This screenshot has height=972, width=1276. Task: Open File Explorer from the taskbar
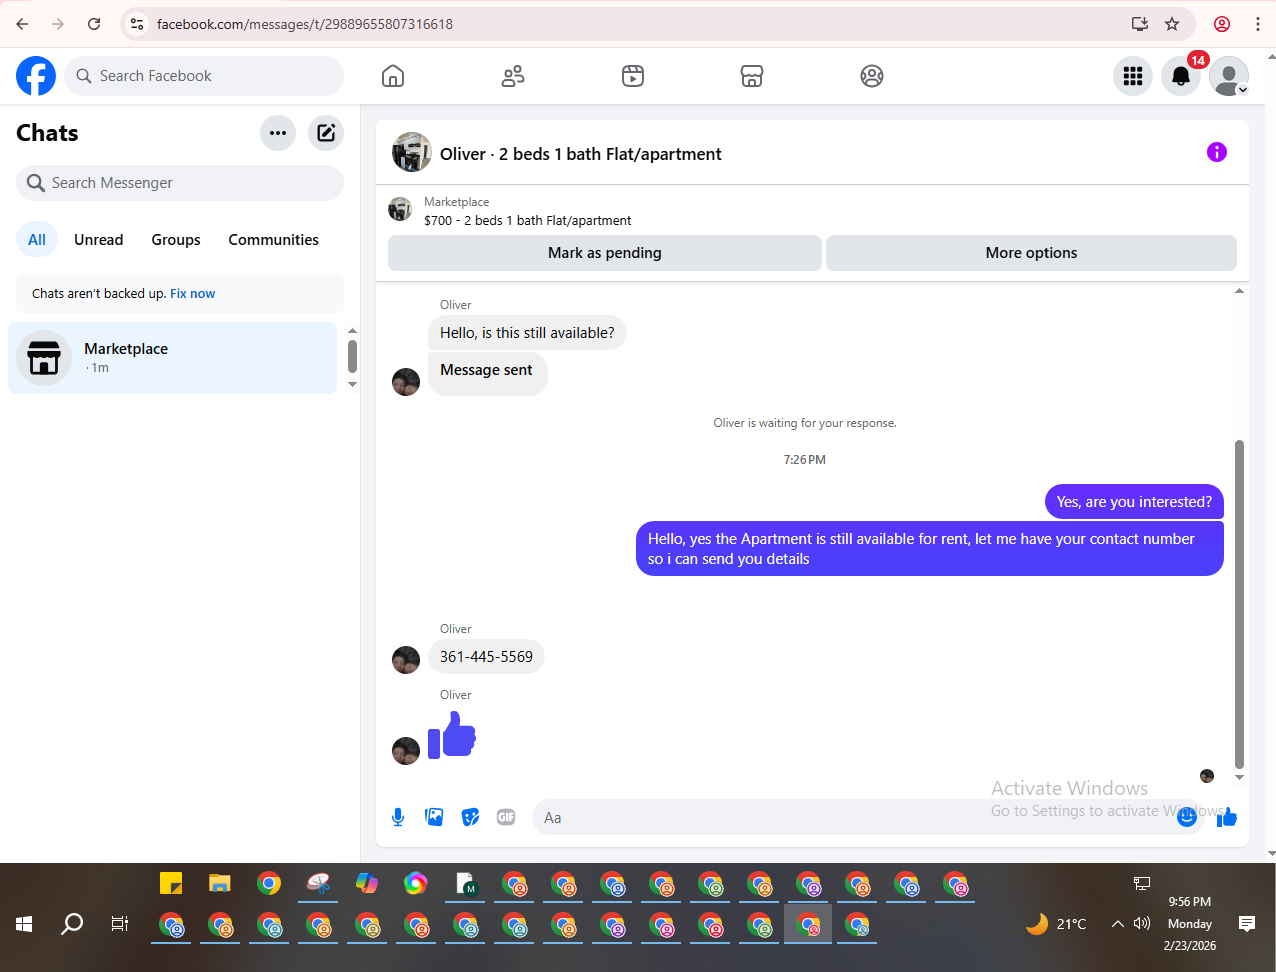pyautogui.click(x=220, y=884)
